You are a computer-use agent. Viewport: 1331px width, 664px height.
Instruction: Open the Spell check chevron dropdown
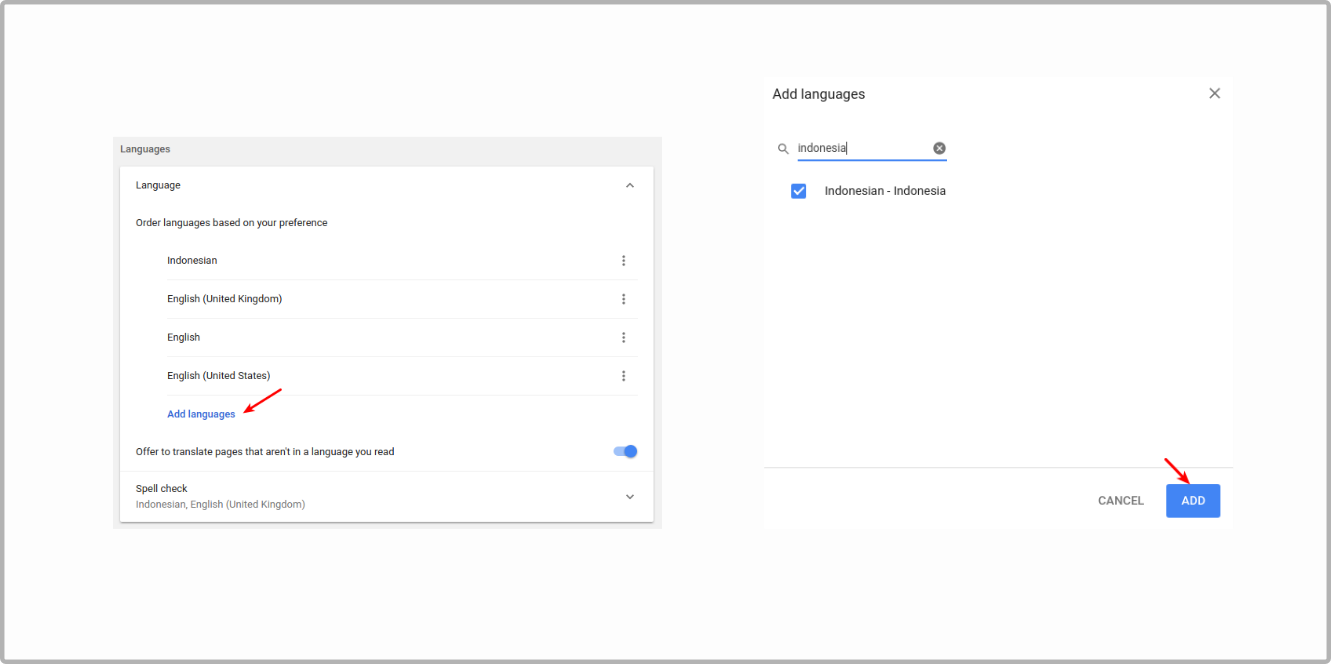pos(629,496)
